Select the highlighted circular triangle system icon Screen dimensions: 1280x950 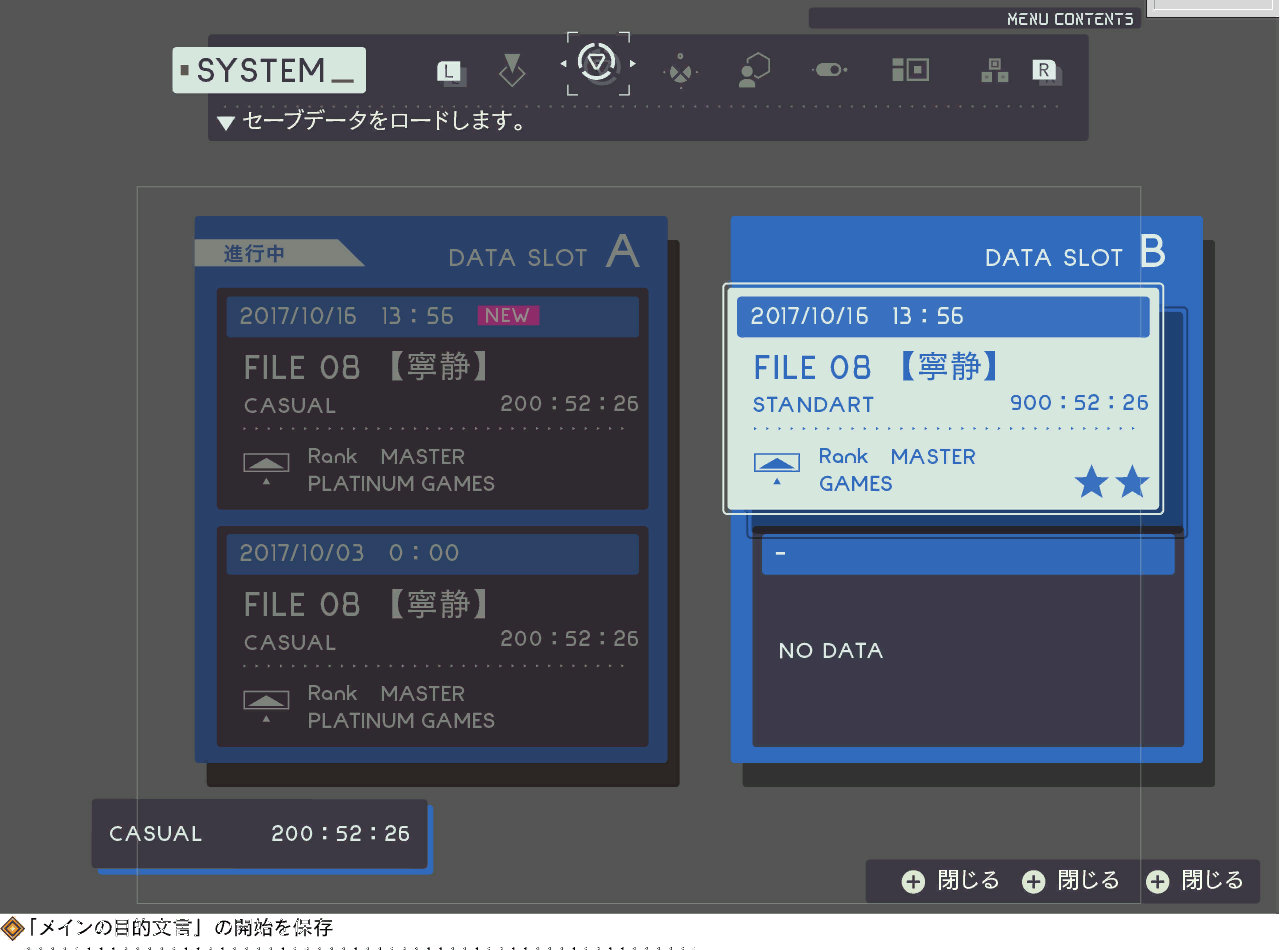pos(598,63)
